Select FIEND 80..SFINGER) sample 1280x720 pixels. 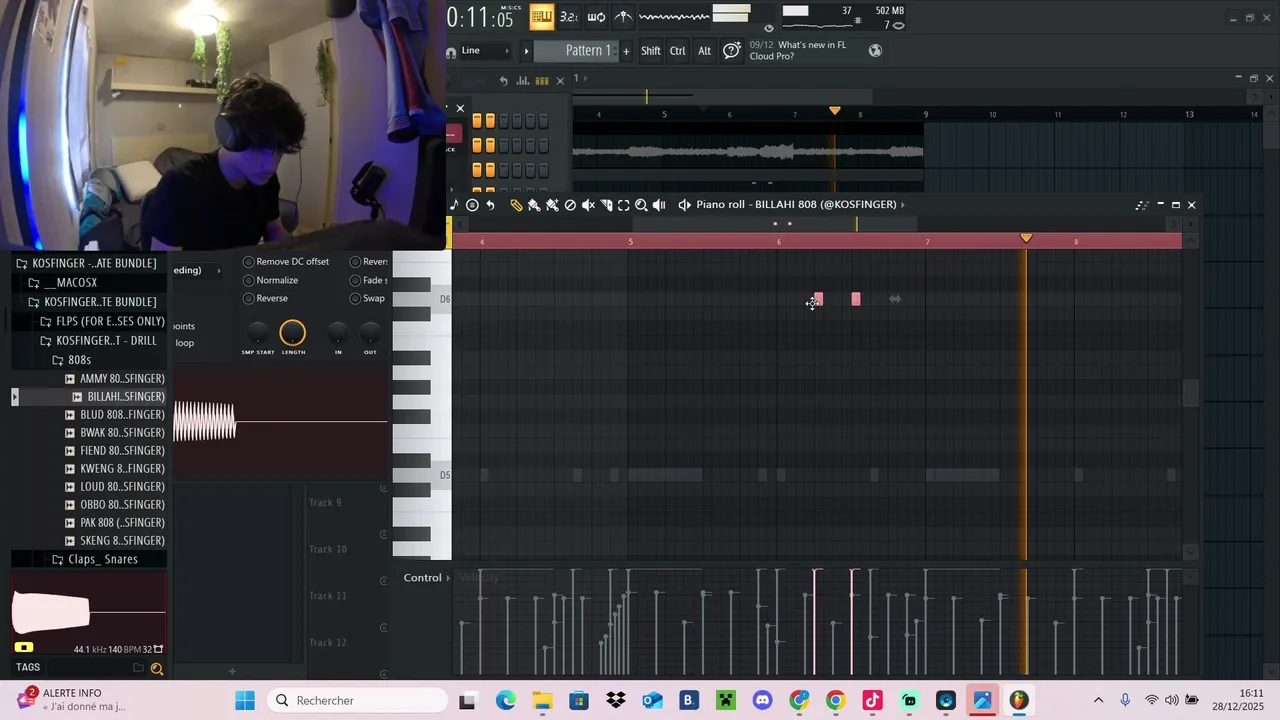click(114, 451)
